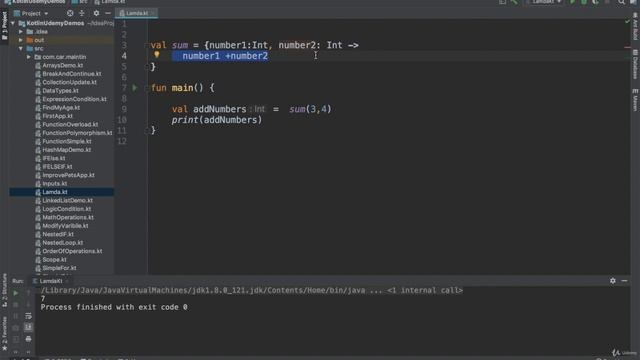Screen dimensions: 640x360
Task: Expand the '<1 internal call>' console fold
Action: [425, 290]
